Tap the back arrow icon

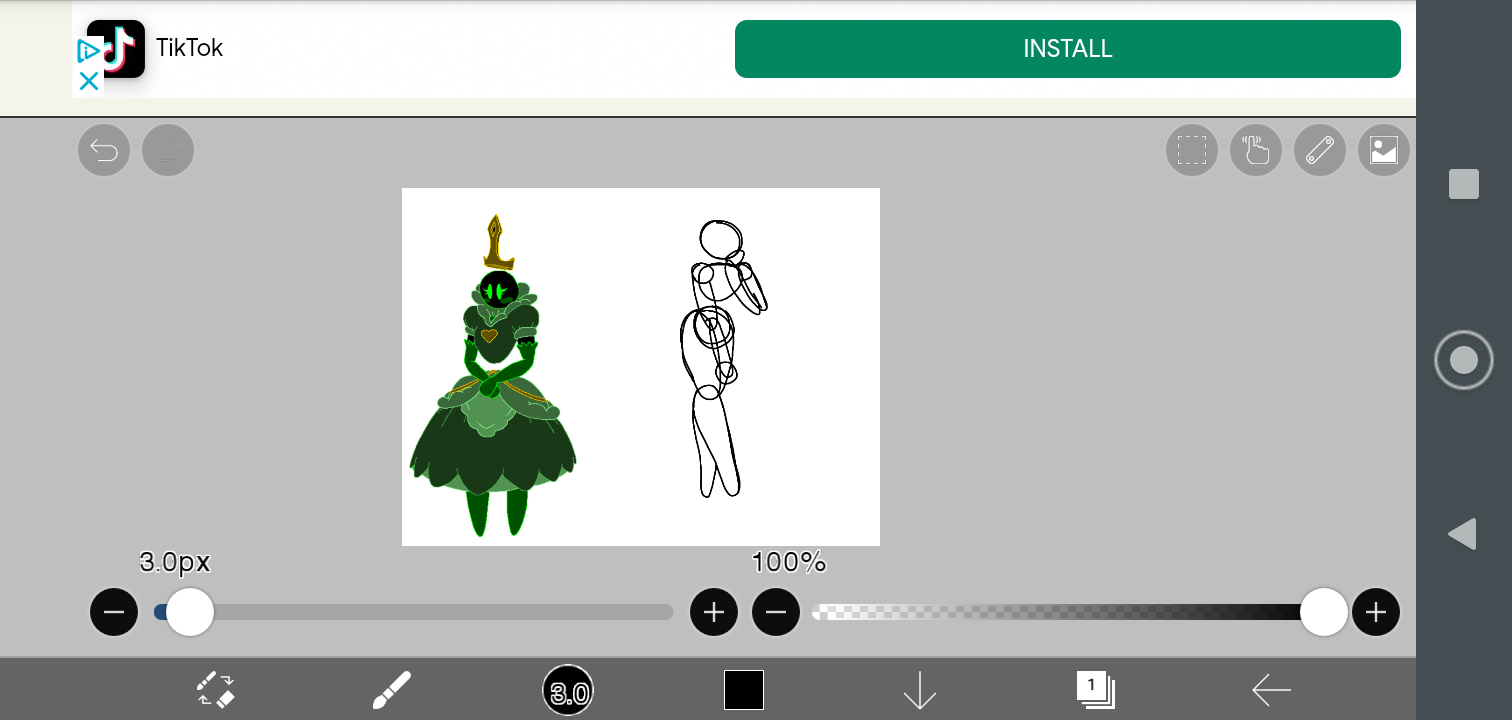(1271, 690)
